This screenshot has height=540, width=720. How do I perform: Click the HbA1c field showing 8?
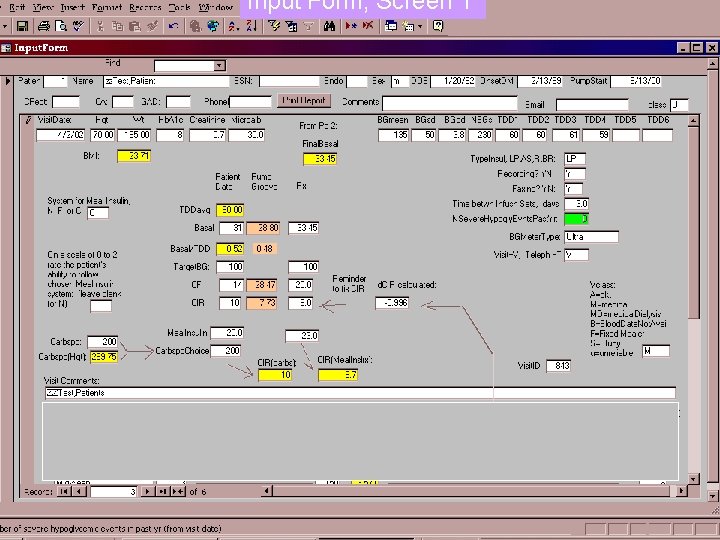point(170,135)
